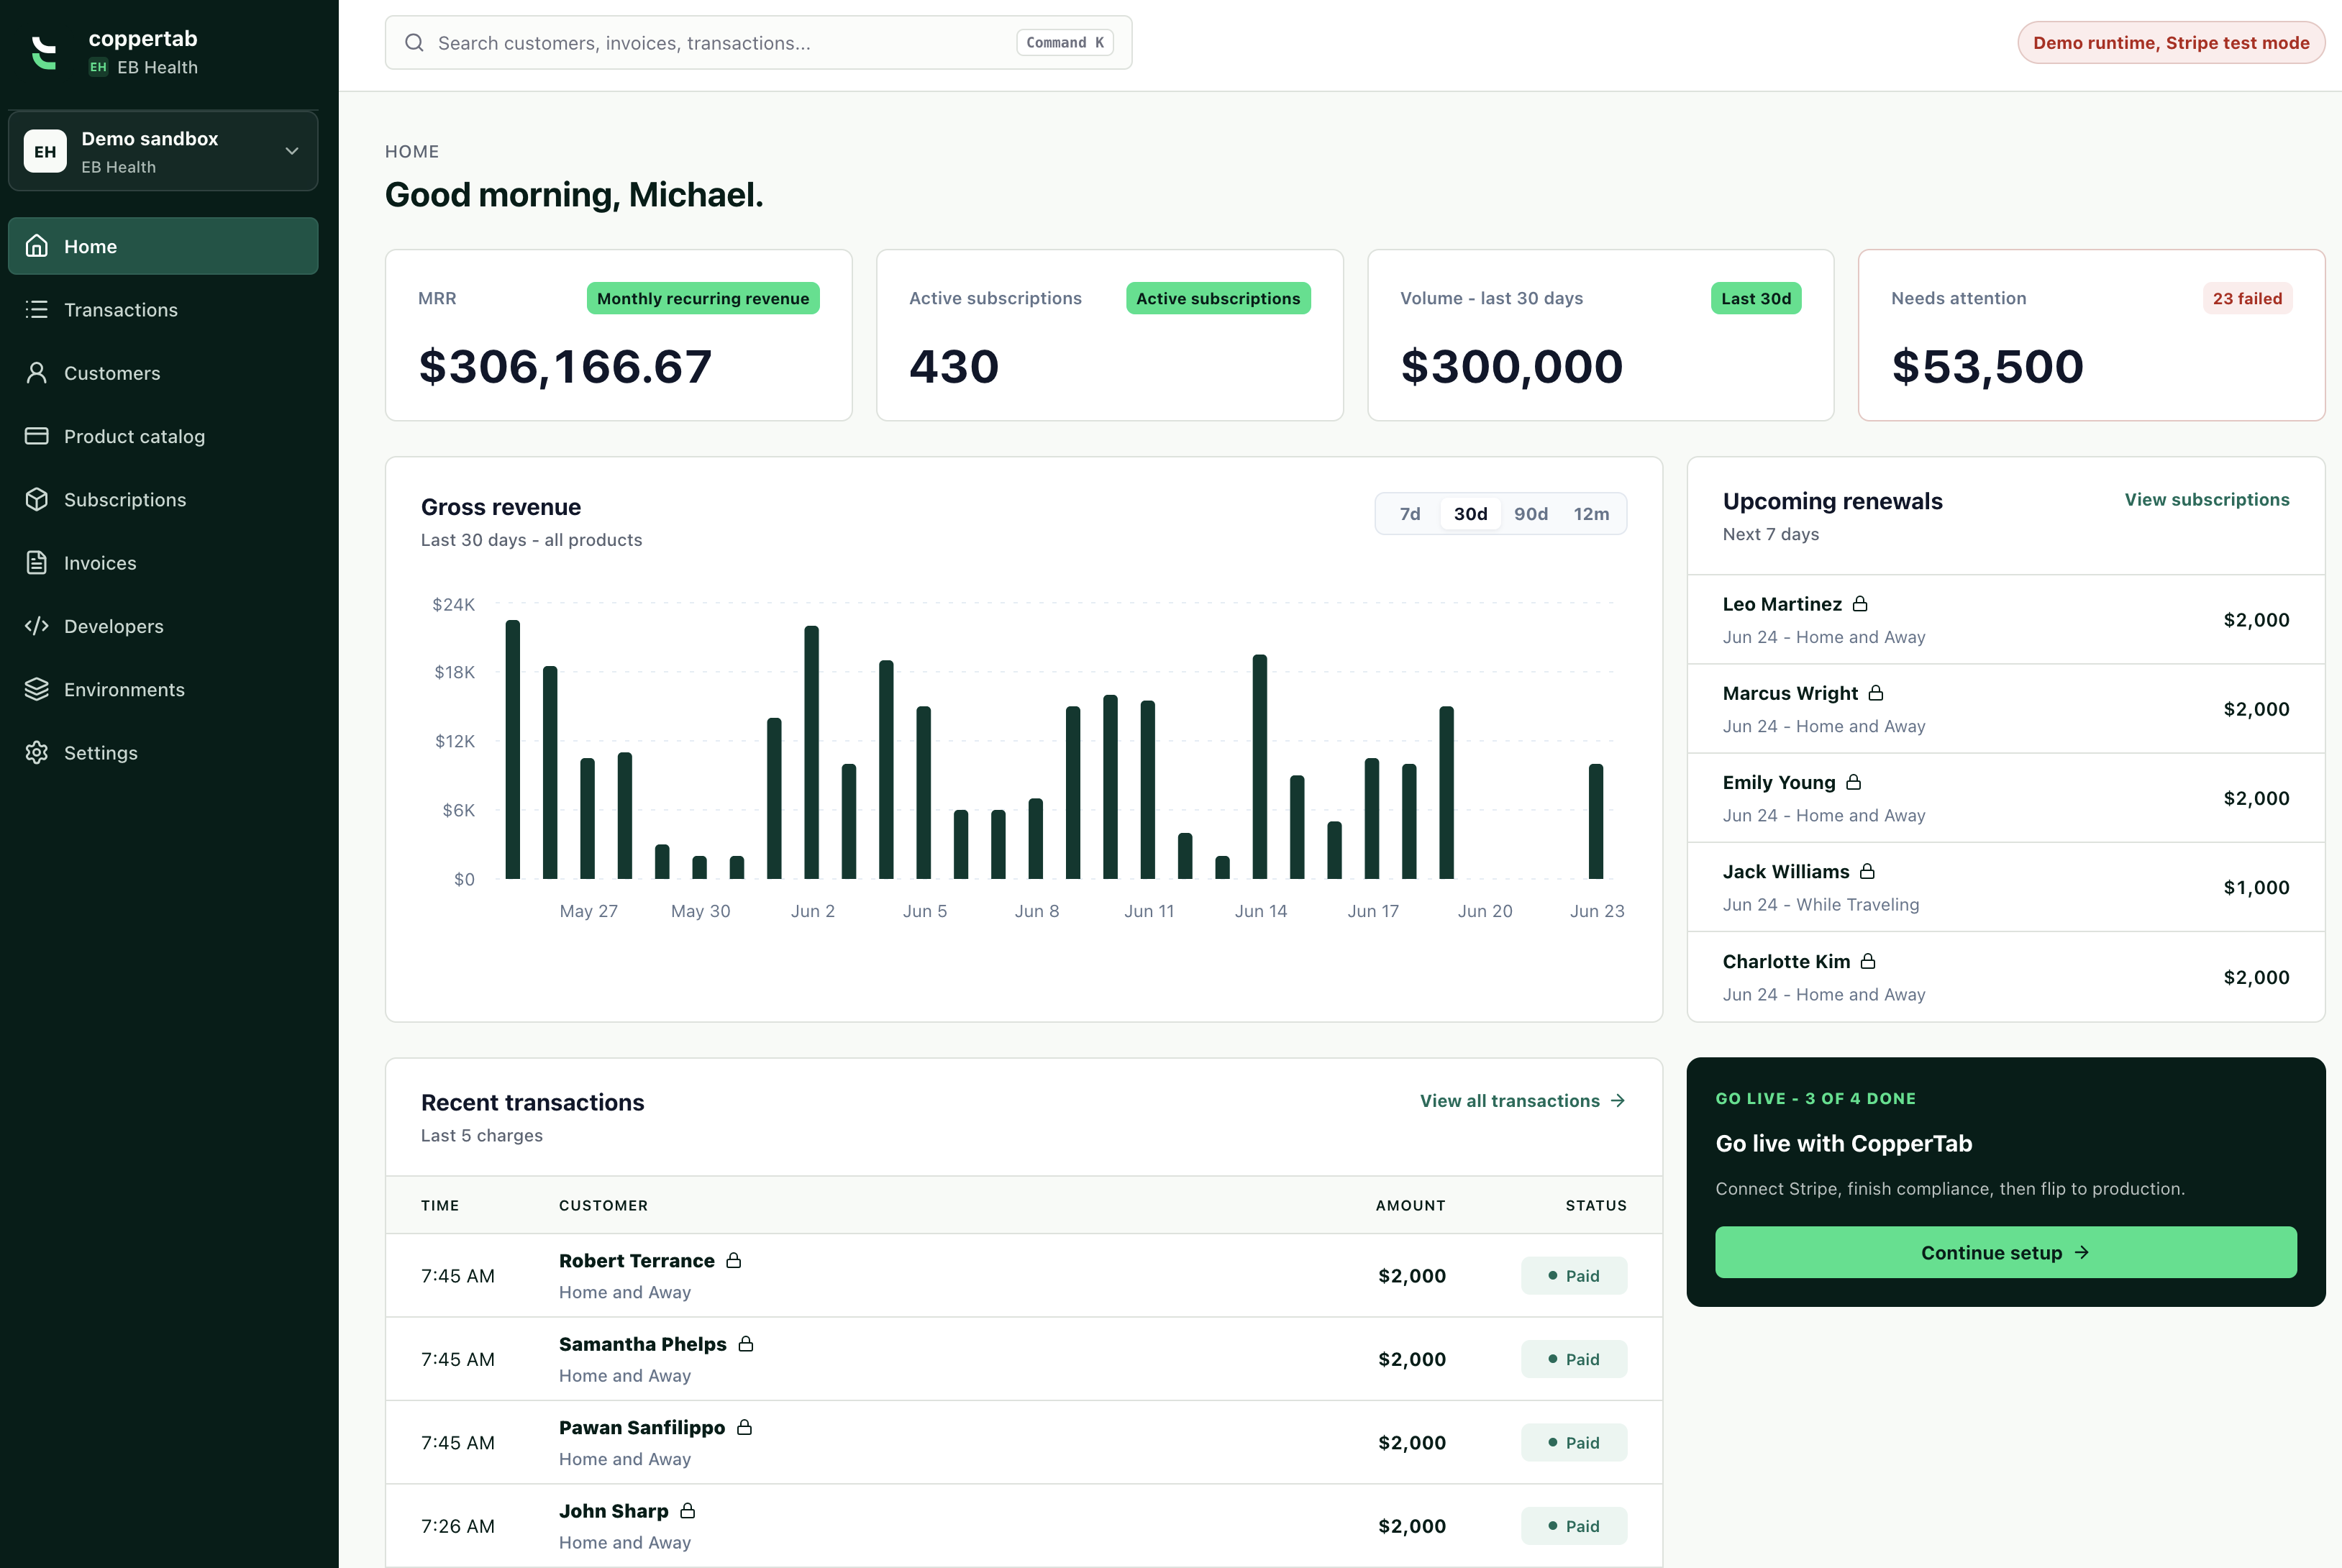
Task: Click the Invoices document icon
Action: 37,563
